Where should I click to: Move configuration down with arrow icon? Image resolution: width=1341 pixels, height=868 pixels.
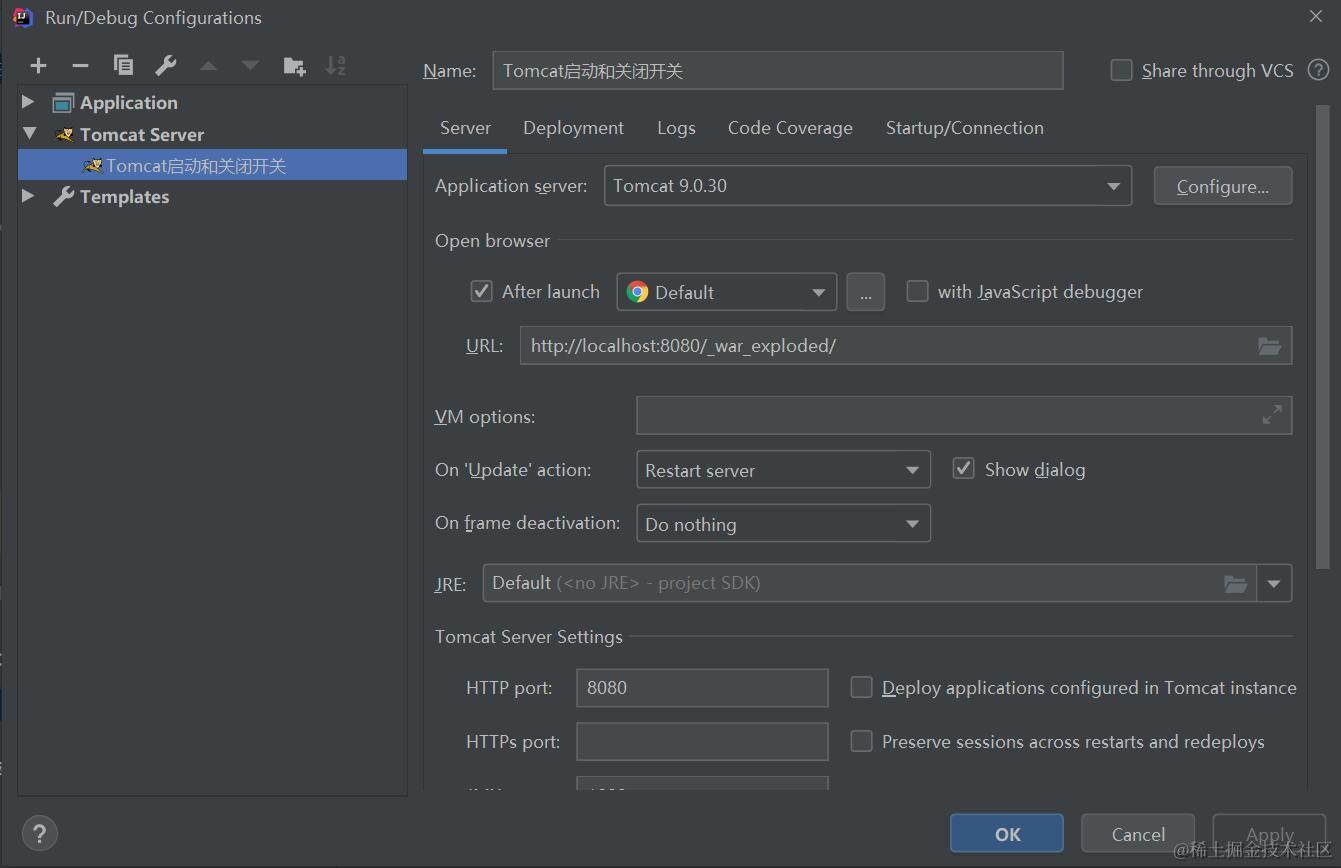click(x=250, y=66)
